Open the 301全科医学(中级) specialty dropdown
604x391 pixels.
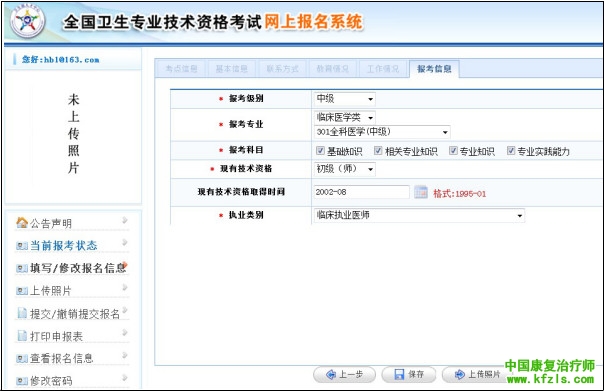click(x=382, y=132)
